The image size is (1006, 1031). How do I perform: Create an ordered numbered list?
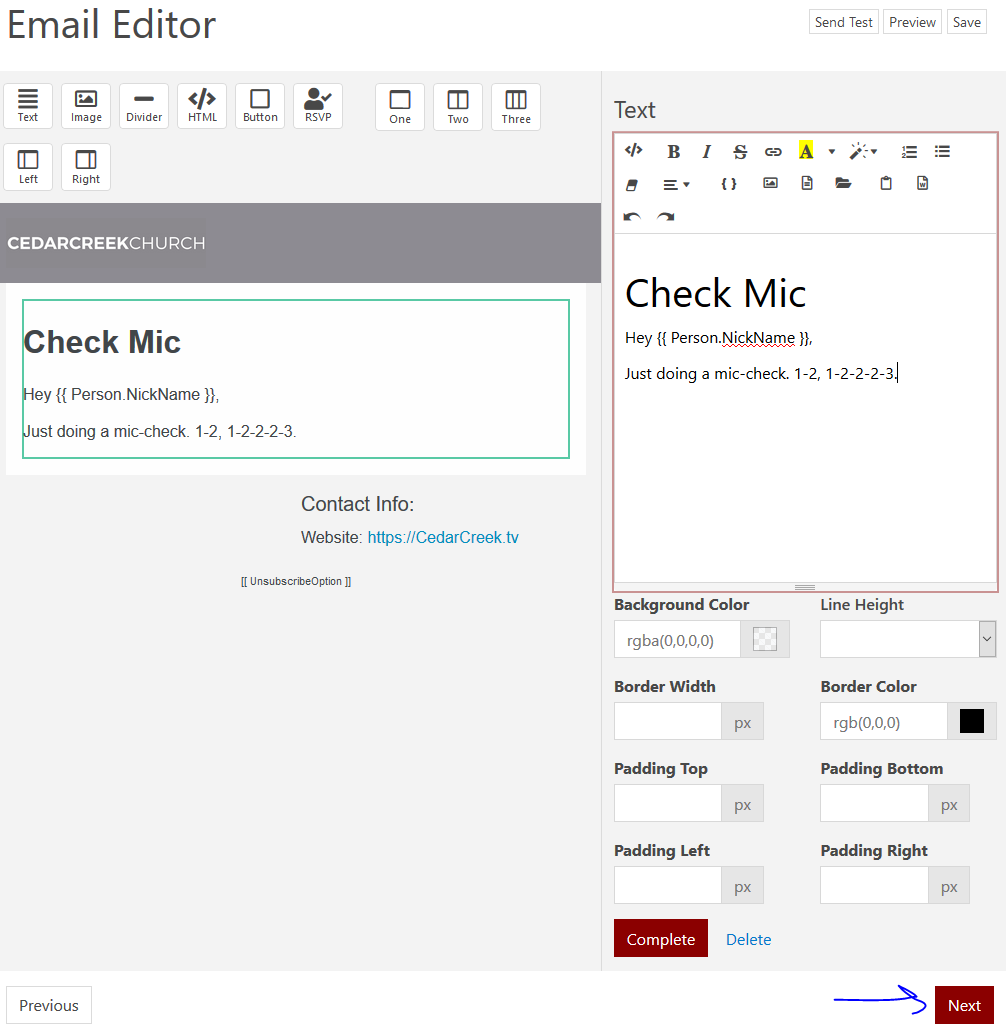[x=909, y=152]
